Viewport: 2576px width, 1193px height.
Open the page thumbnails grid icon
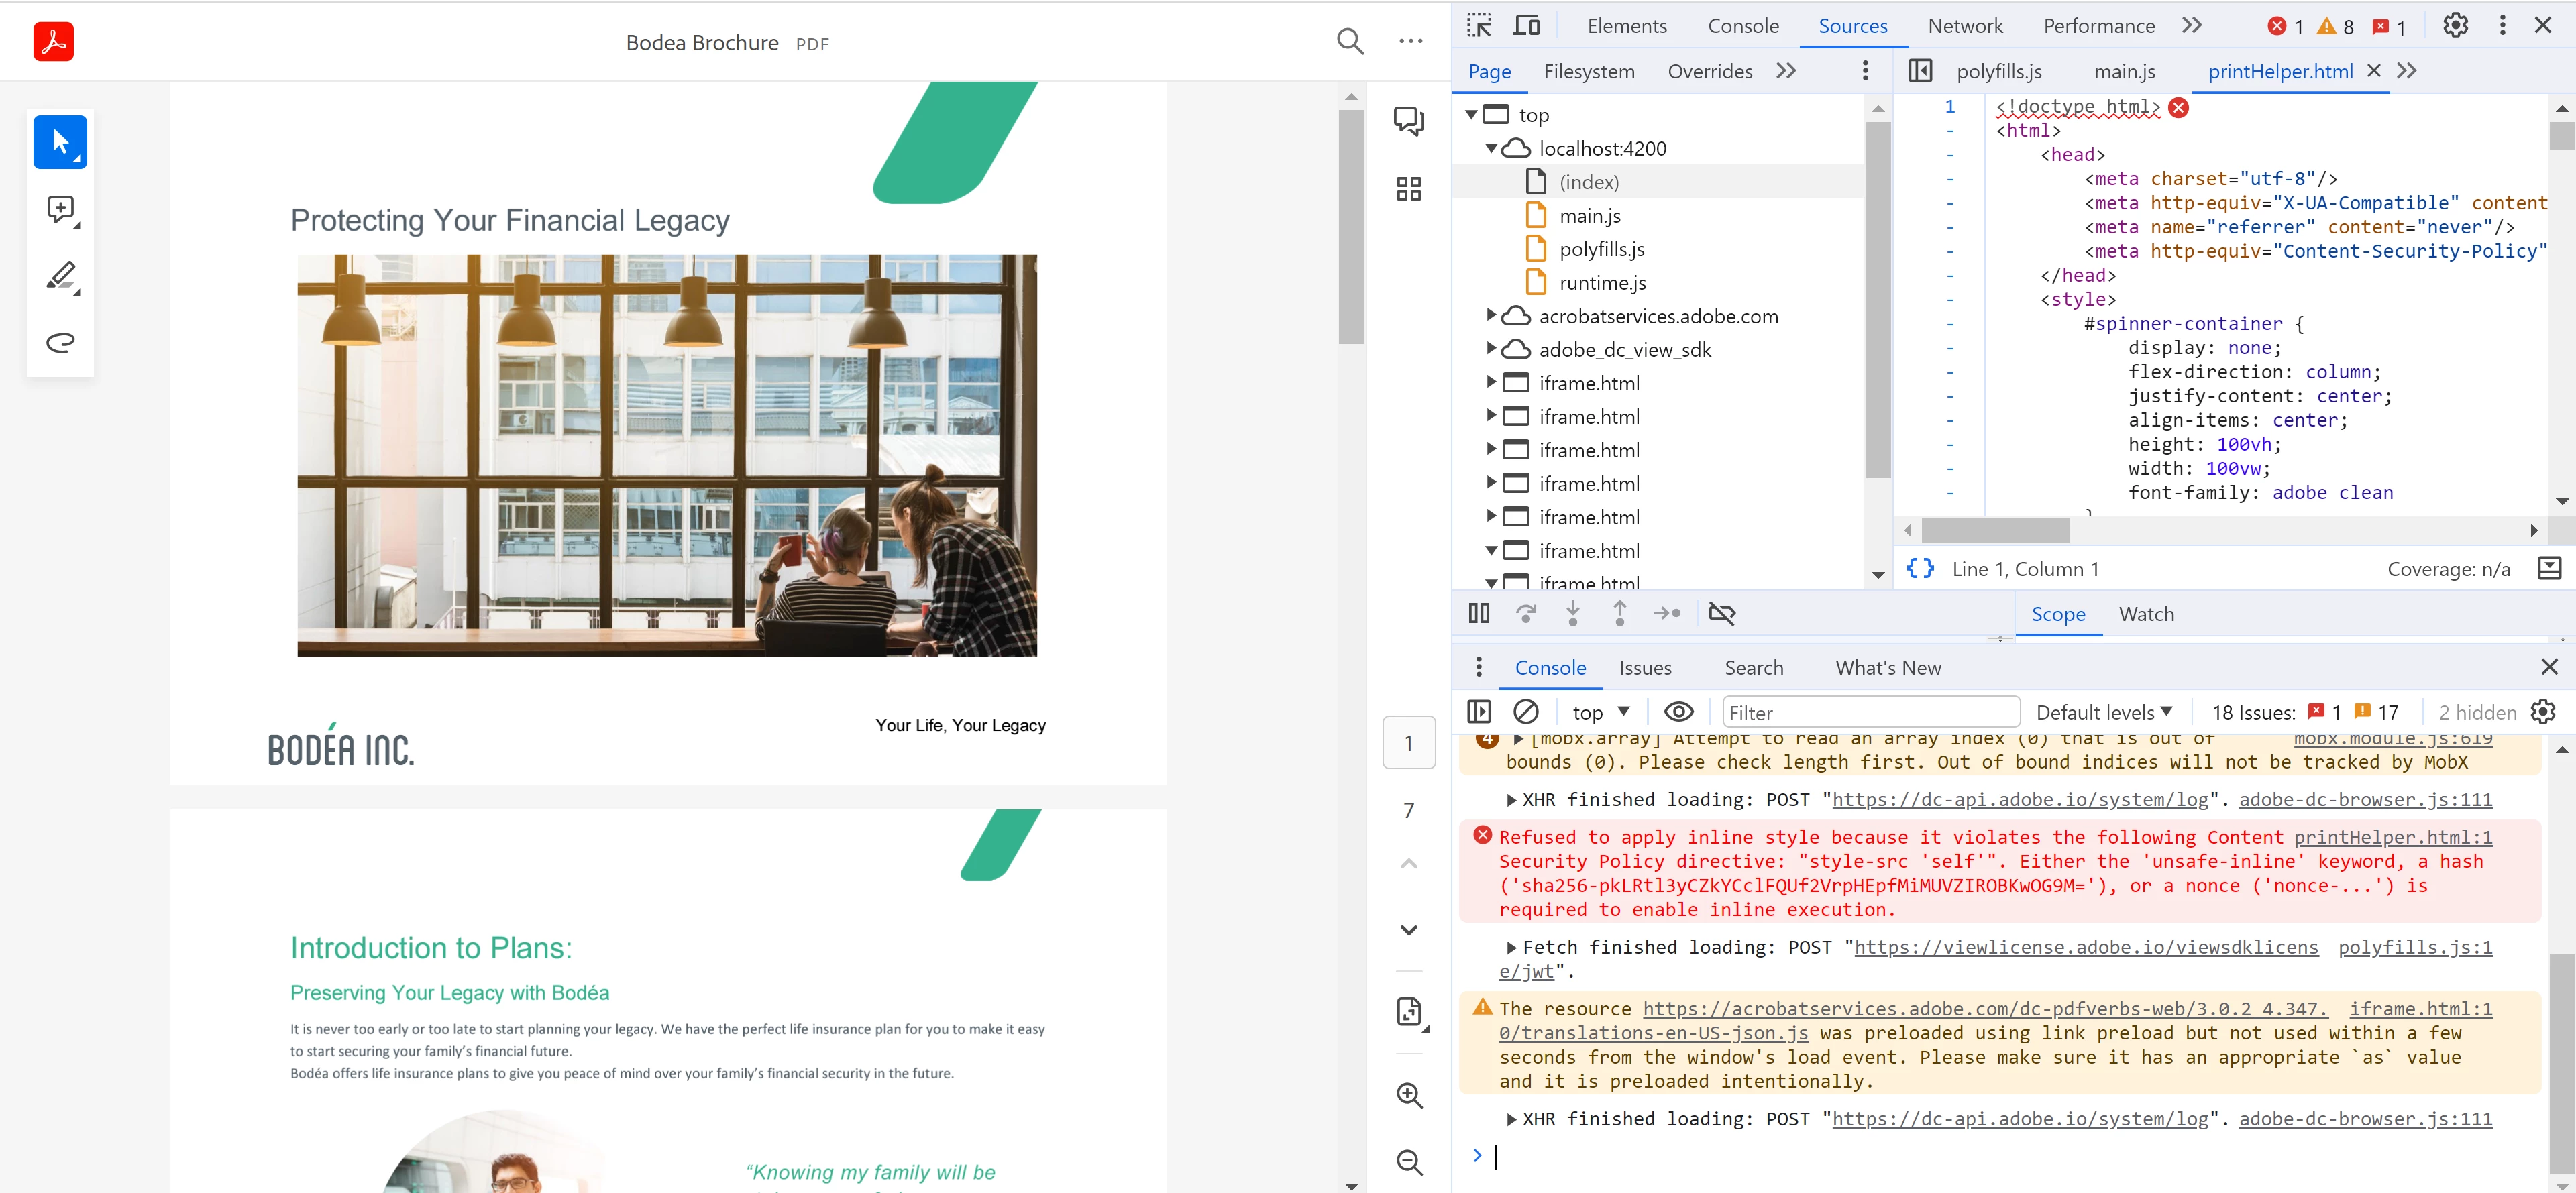pyautogui.click(x=1408, y=189)
